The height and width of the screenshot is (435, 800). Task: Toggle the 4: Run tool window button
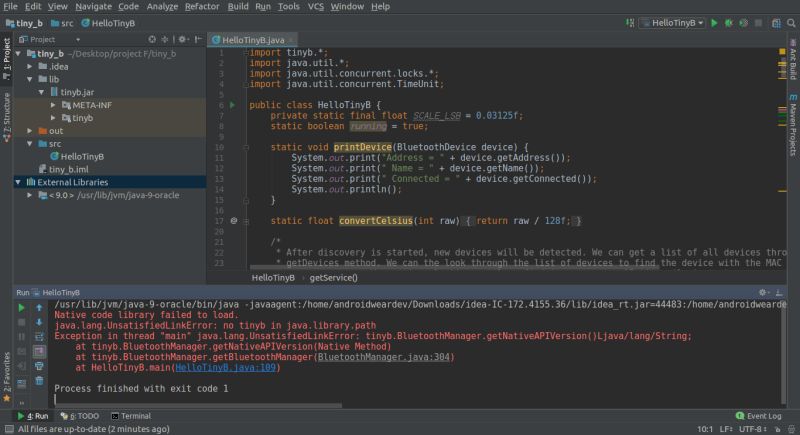pyautogui.click(x=33, y=416)
